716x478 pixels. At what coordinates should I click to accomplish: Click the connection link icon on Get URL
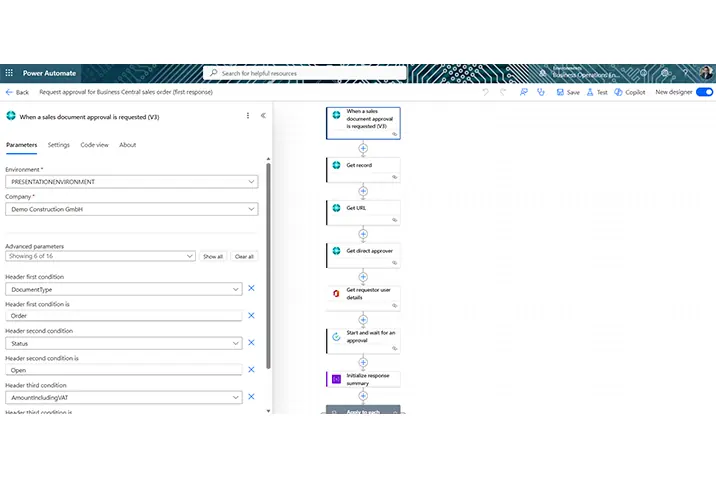click(x=395, y=220)
